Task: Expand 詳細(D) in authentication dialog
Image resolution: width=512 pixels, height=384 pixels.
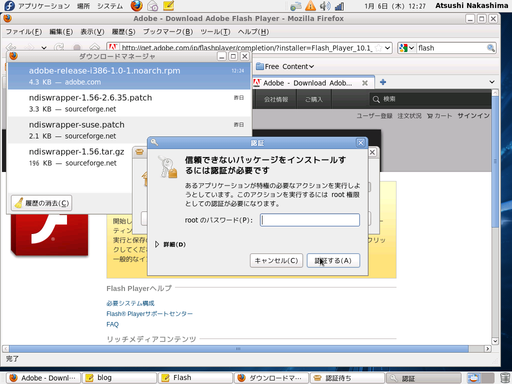Action: point(170,245)
